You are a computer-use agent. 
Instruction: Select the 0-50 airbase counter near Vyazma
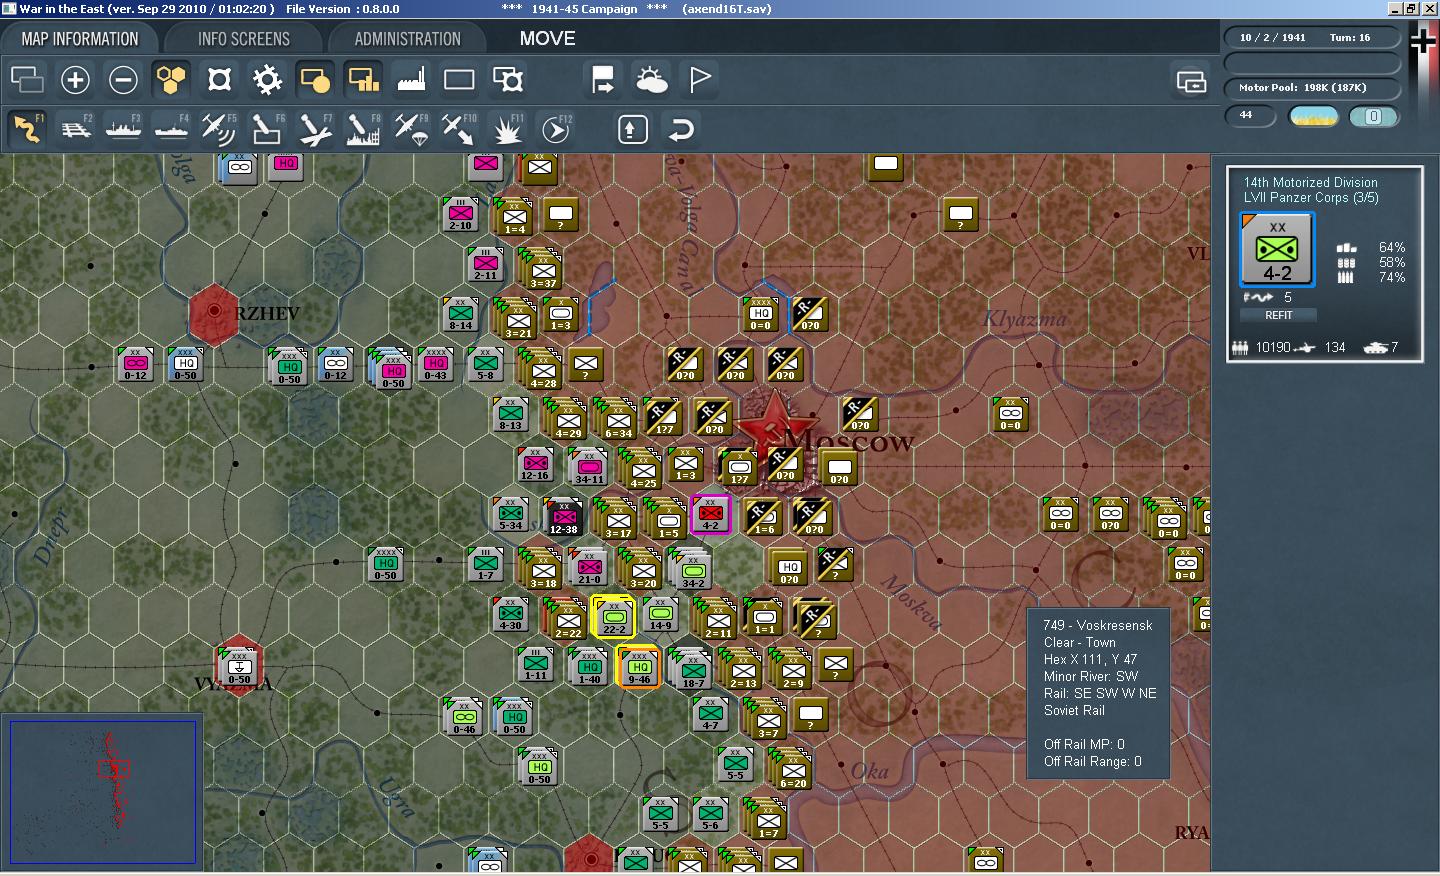coord(239,667)
